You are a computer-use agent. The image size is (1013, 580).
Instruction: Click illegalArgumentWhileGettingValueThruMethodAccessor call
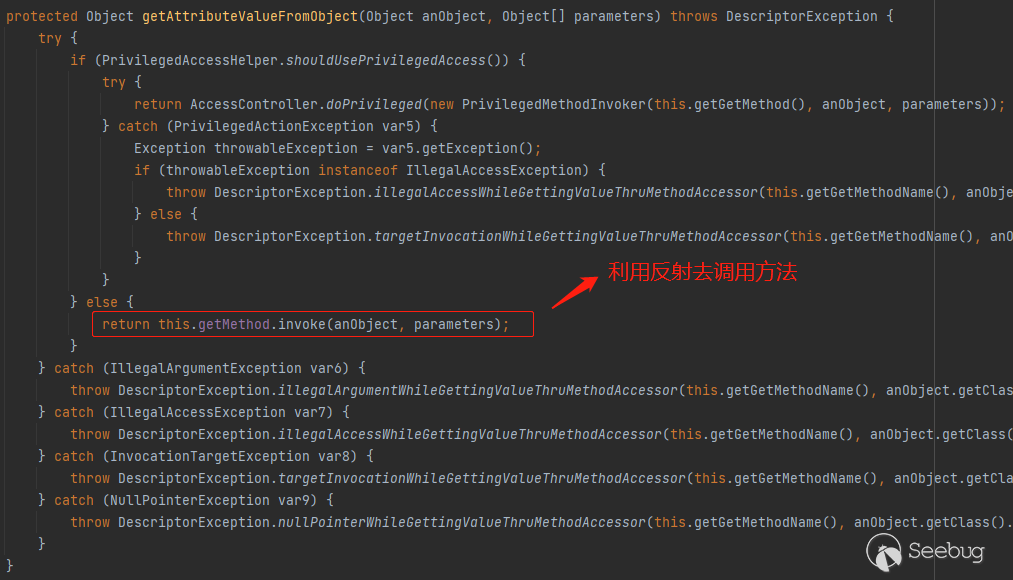[478, 390]
